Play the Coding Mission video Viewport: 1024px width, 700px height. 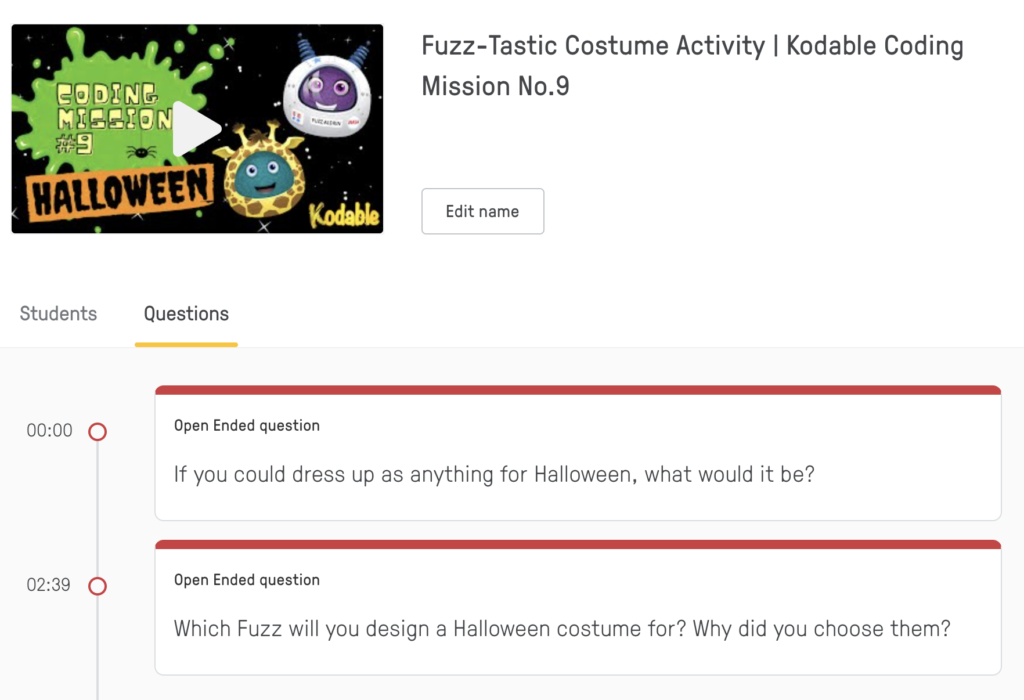pyautogui.click(x=197, y=129)
